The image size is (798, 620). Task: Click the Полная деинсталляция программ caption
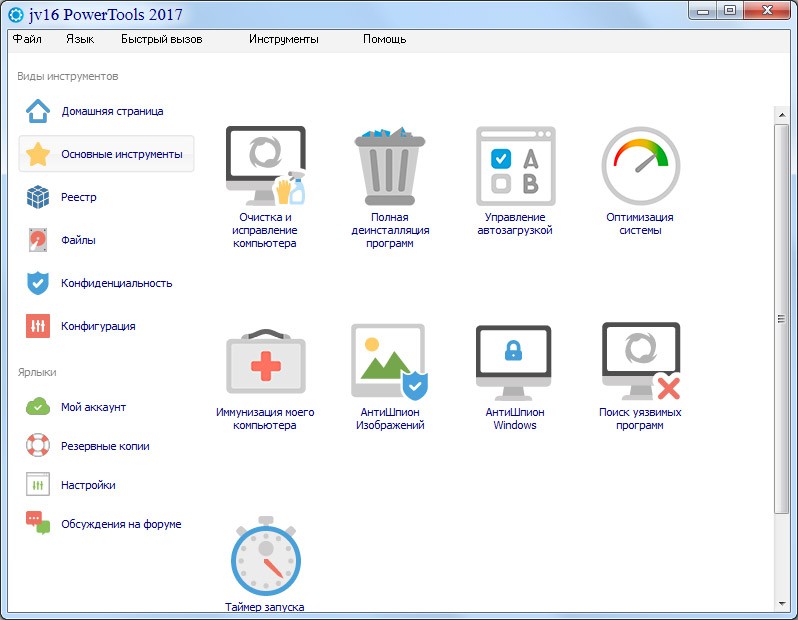click(x=390, y=230)
